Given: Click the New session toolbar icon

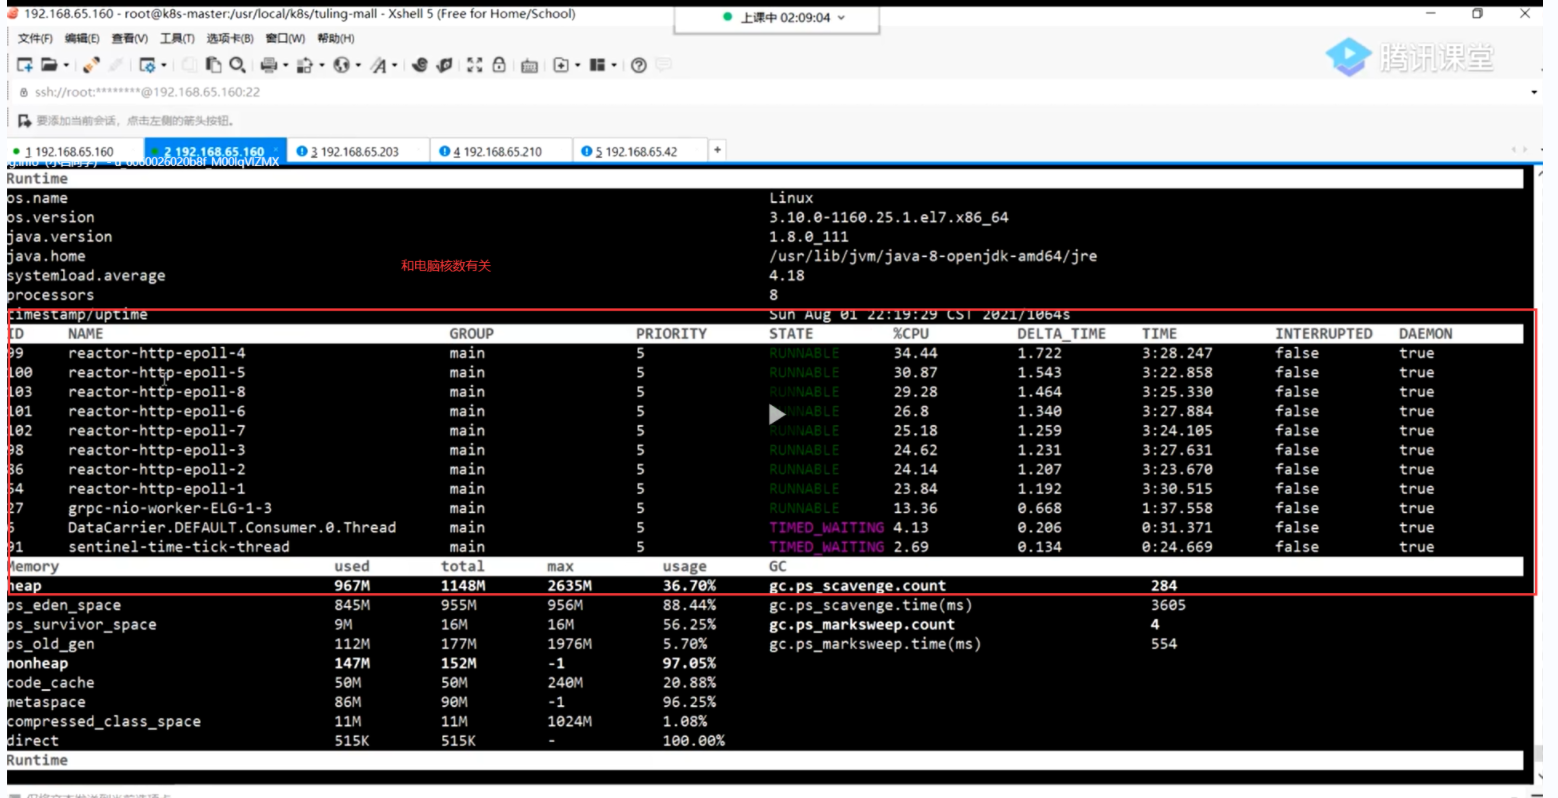Looking at the screenshot, I should 25,65.
